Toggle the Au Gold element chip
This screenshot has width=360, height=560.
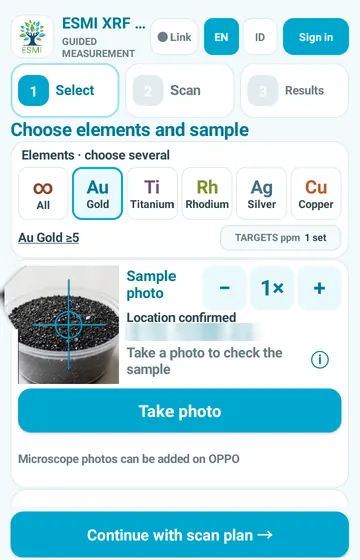click(98, 193)
